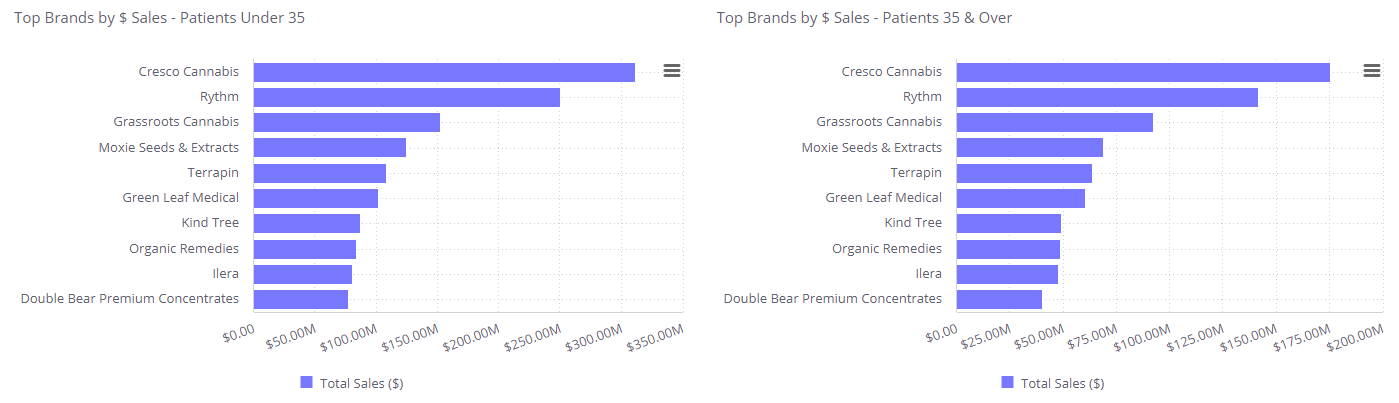Select Cresco Cannabis bar in 35 & Over chart
Viewport: 1399px width, 403px height.
click(1143, 72)
